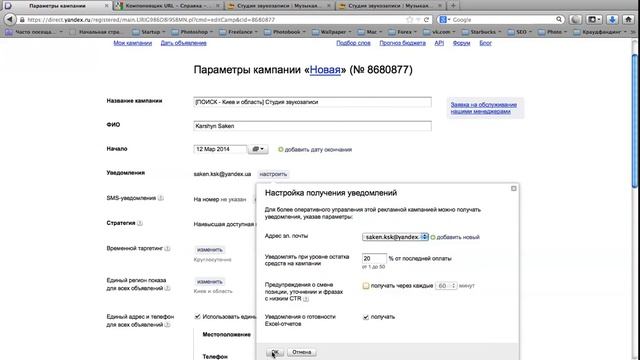The image size is (640, 360).
Task: Click the Google search engine icon
Action: coord(443,20)
